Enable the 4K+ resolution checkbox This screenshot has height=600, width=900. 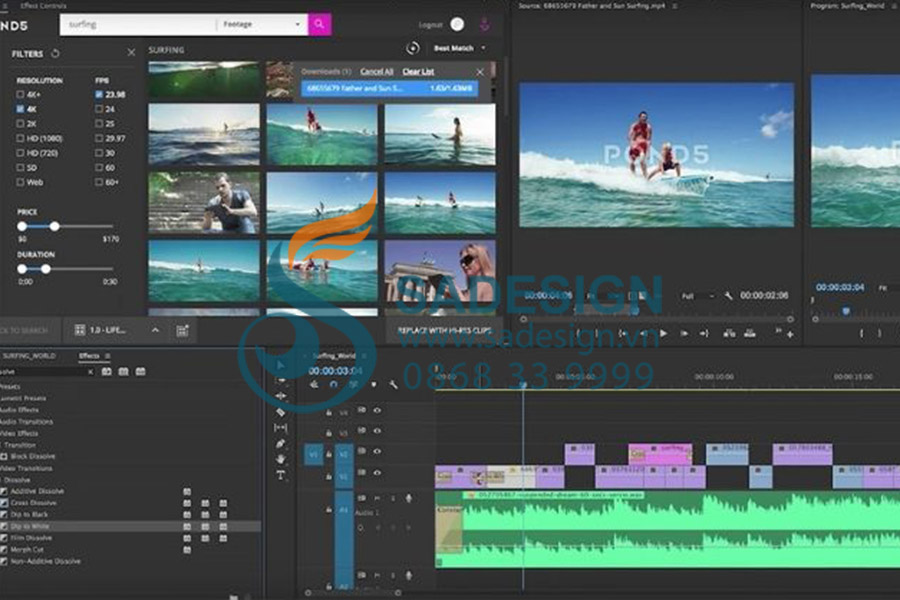(x=21, y=94)
